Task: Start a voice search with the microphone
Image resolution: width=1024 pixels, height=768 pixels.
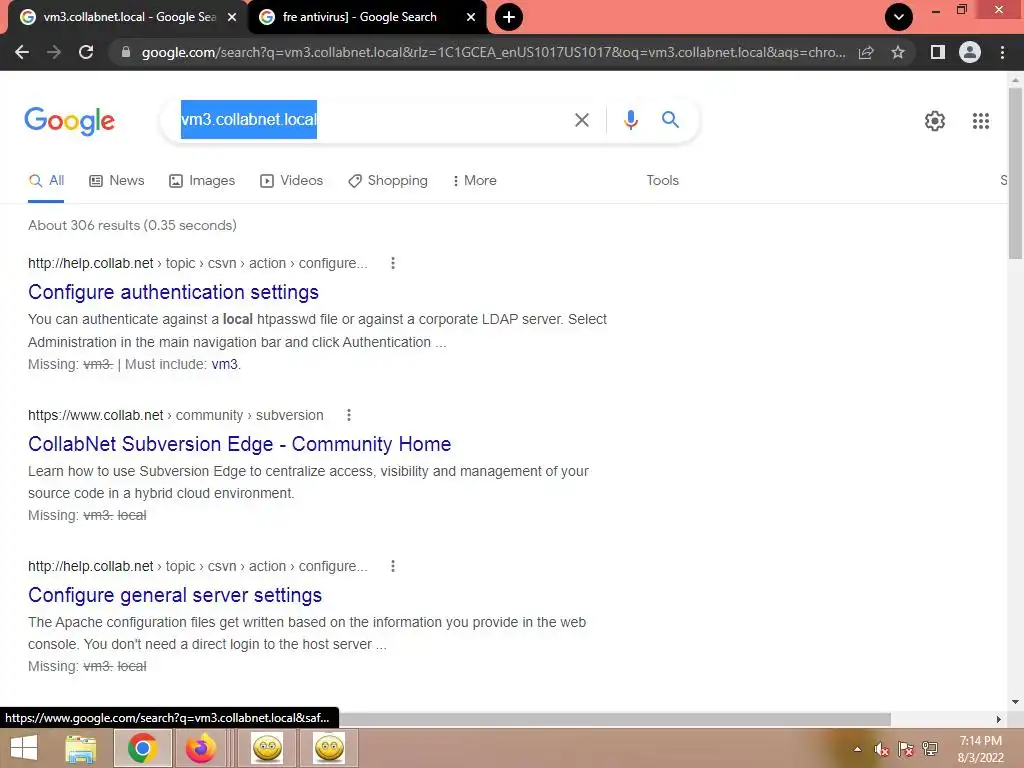Action: point(630,120)
